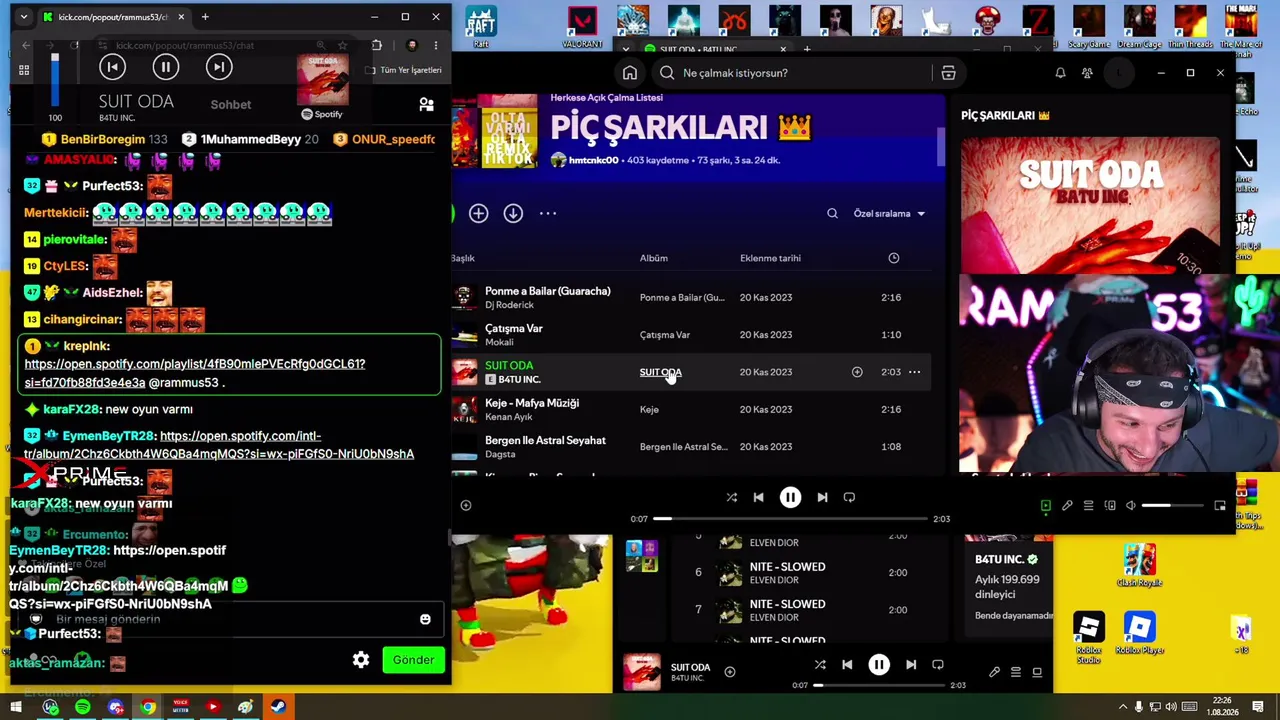The image size is (1280, 720).
Task: Select the Sohbet tab in Kick chat
Action: 231,105
